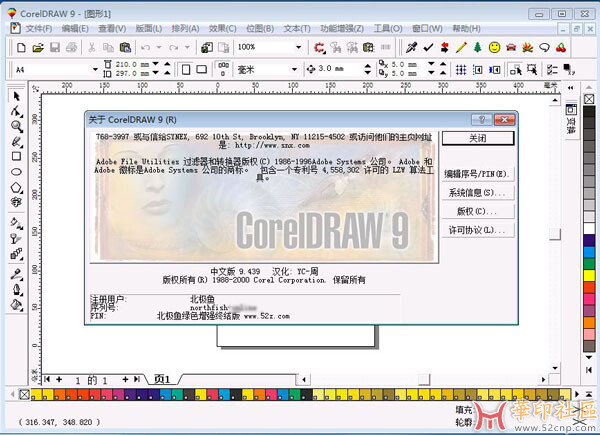Click the cherries toolbar icon

click(x=561, y=47)
